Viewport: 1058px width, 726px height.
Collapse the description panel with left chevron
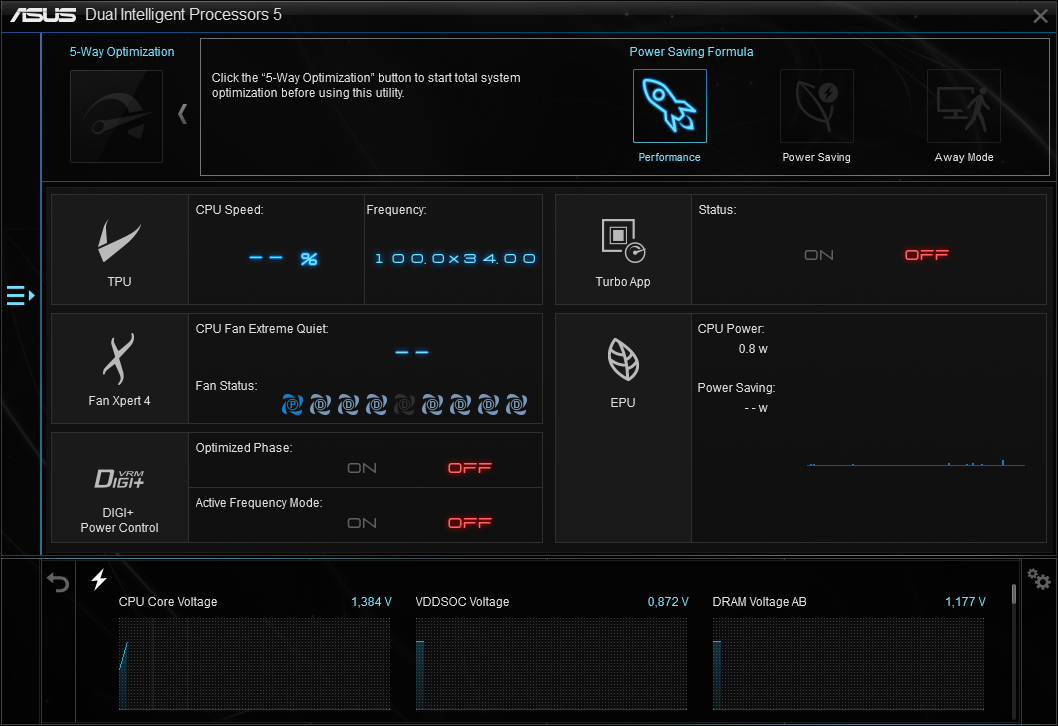[x=182, y=114]
